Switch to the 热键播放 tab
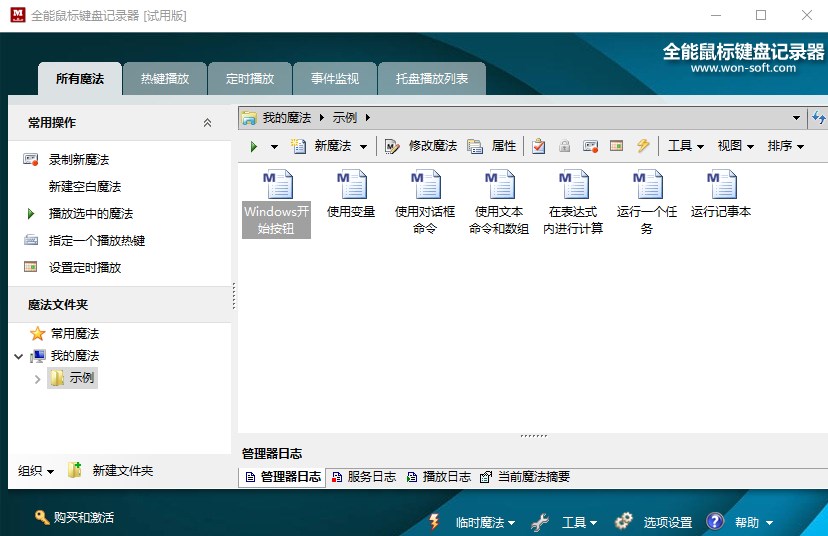Image resolution: width=828 pixels, height=536 pixels. pos(164,78)
